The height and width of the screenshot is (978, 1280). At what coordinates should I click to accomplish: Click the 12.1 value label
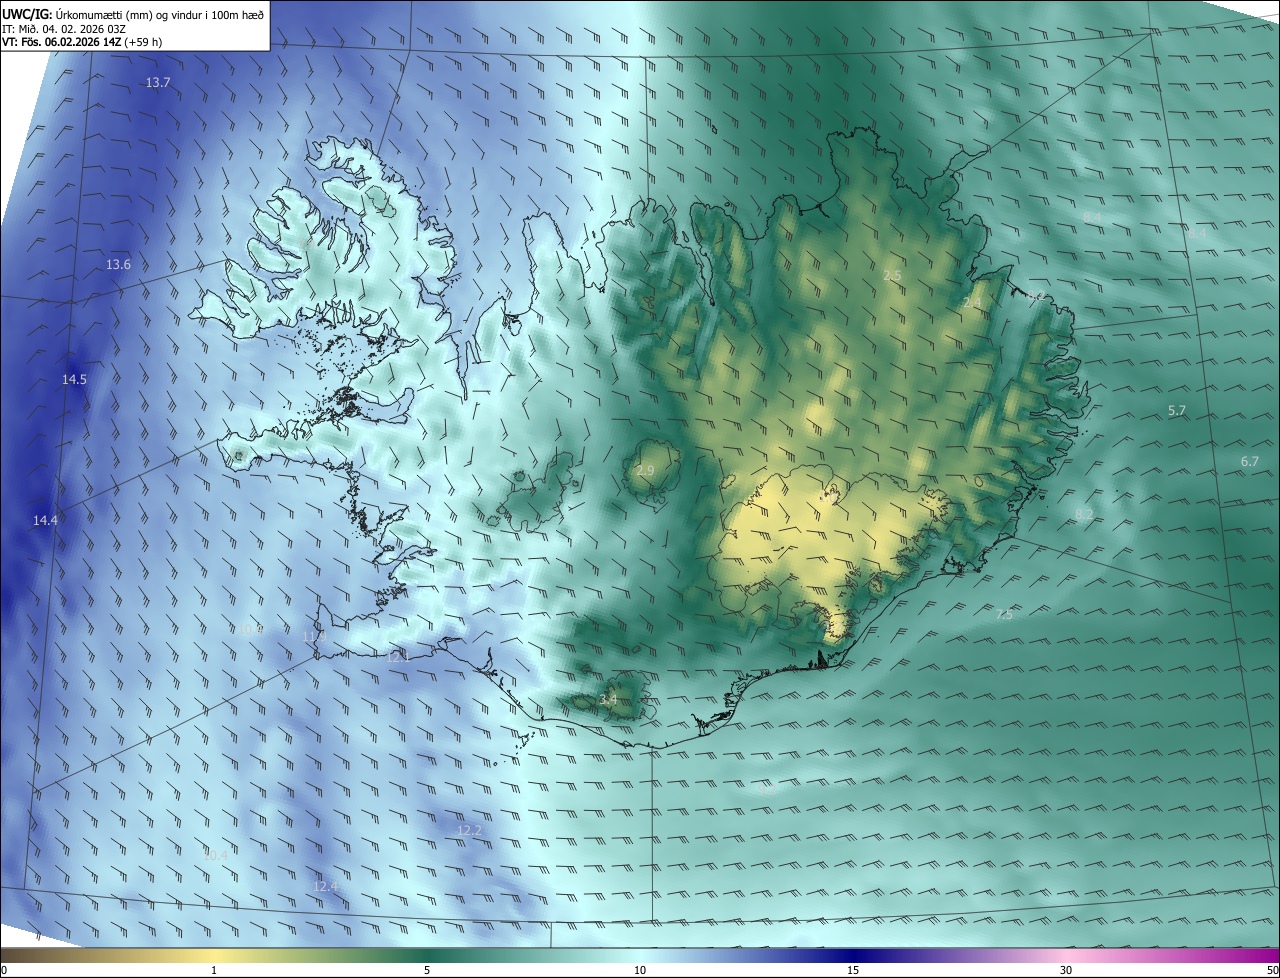pyautogui.click(x=398, y=657)
